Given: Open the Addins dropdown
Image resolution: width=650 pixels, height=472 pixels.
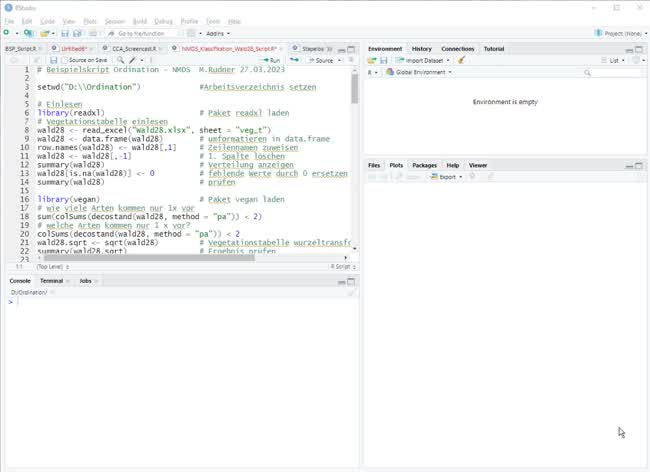Looking at the screenshot, I should click(218, 33).
